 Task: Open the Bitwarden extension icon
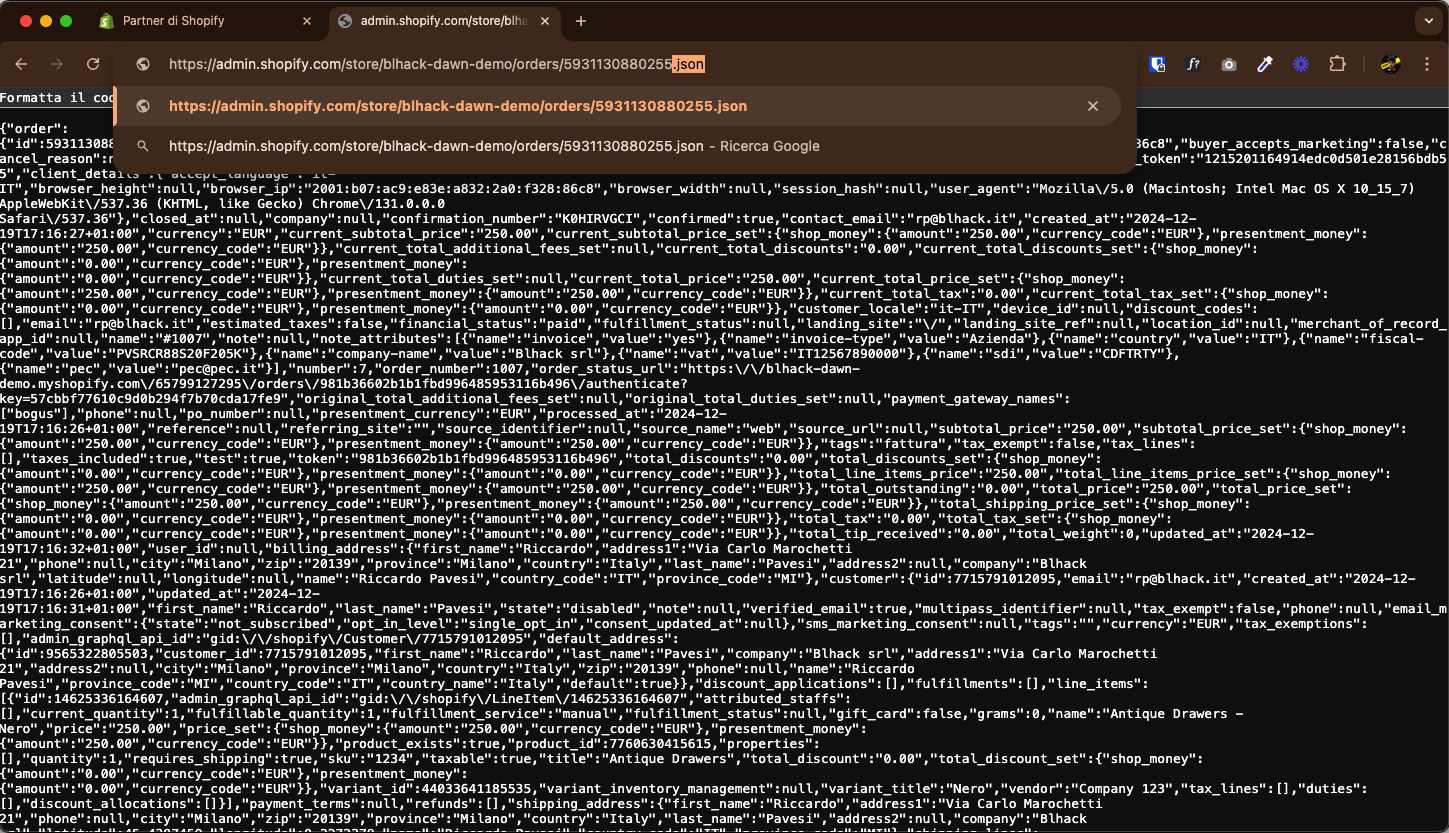pos(1157,64)
